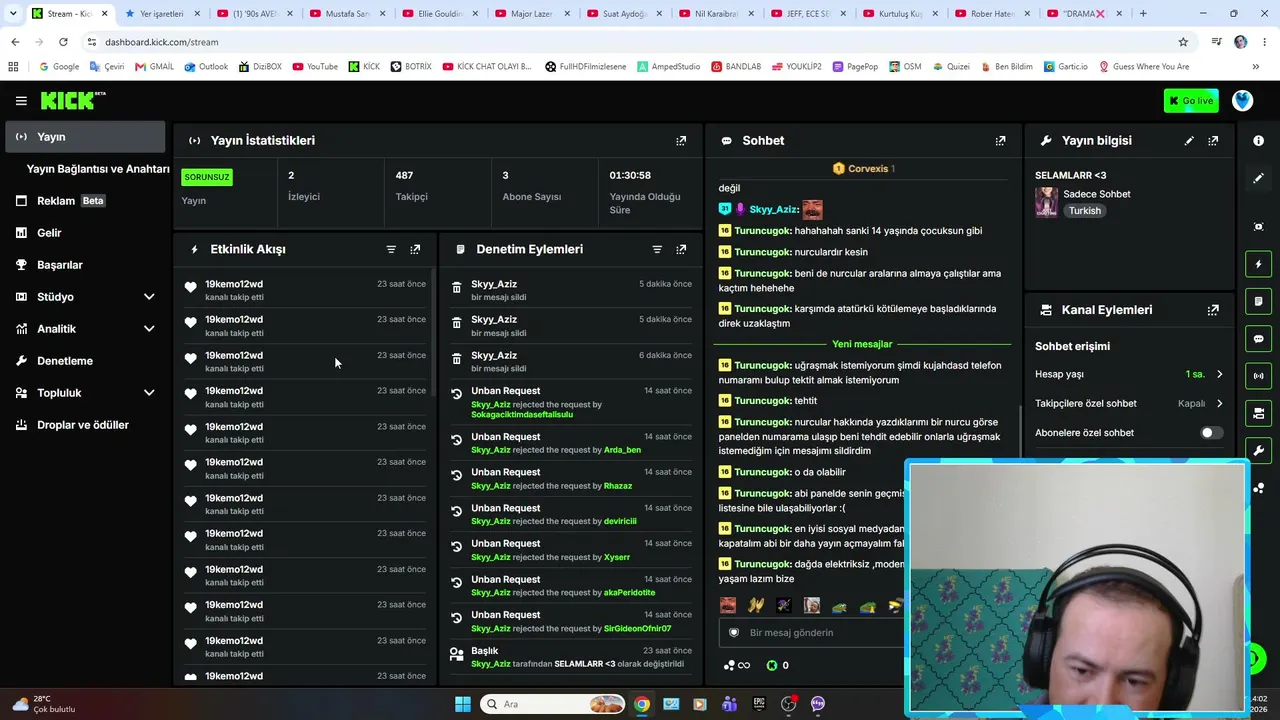The height and width of the screenshot is (720, 1280).
Task: Select Yayın in the sidebar
Action: point(85,137)
